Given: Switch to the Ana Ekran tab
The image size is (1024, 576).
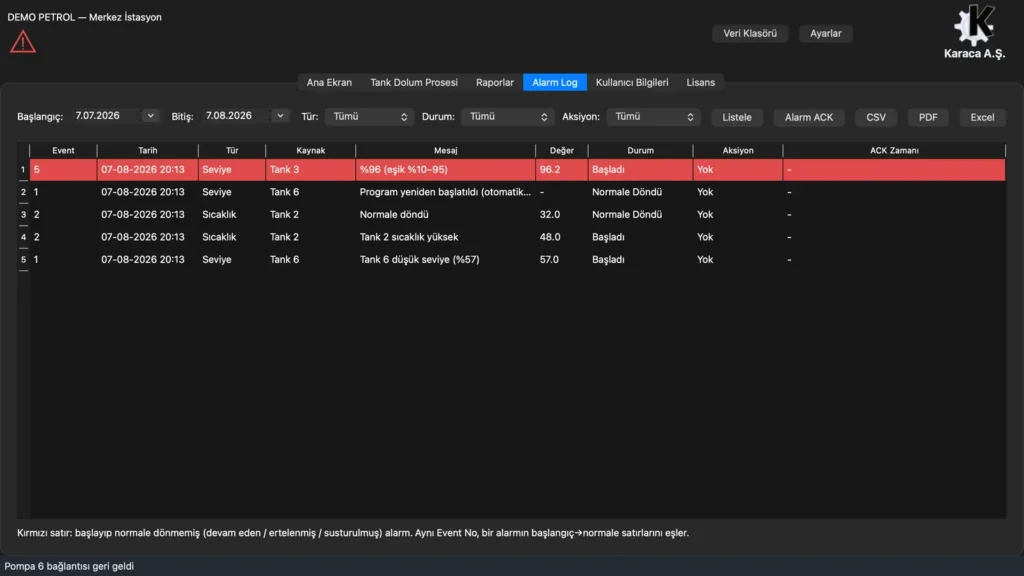Looking at the screenshot, I should 329,82.
